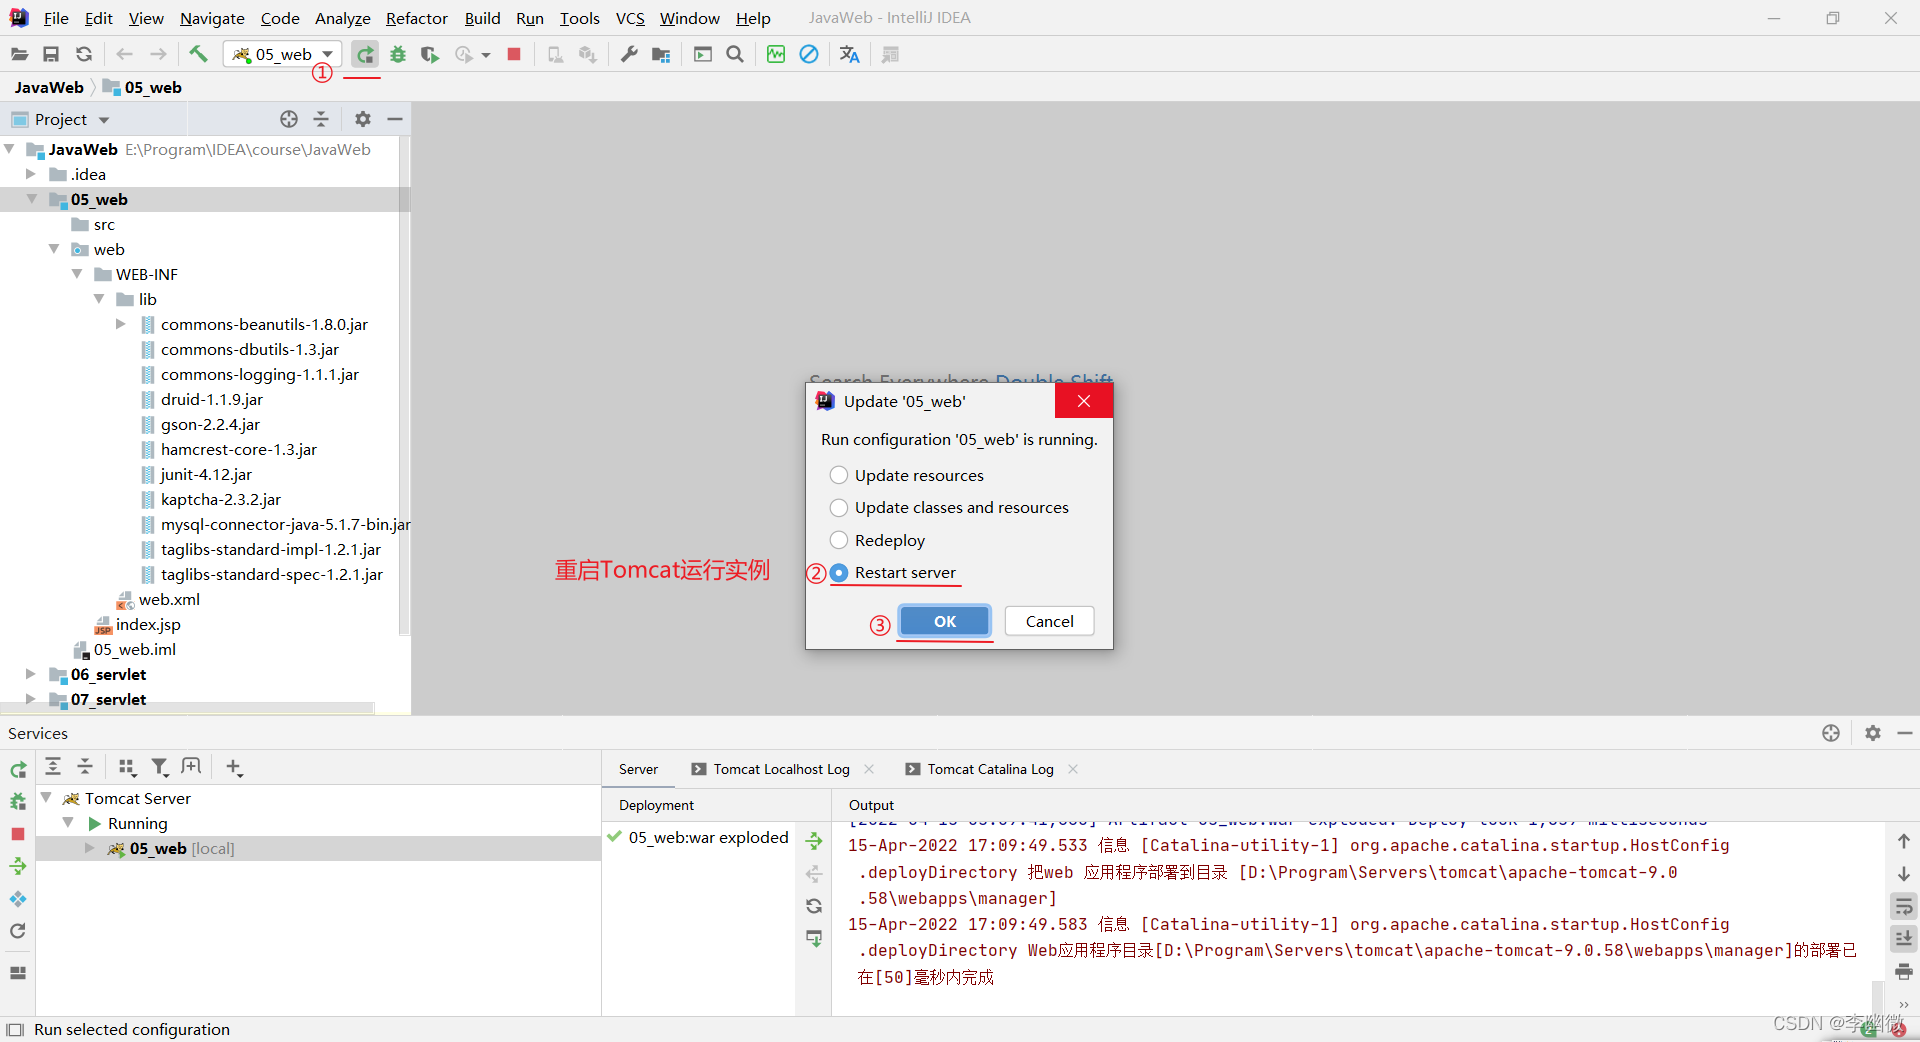This screenshot has height=1042, width=1920.
Task: Click the Services Filter funnel icon
Action: pos(159,767)
